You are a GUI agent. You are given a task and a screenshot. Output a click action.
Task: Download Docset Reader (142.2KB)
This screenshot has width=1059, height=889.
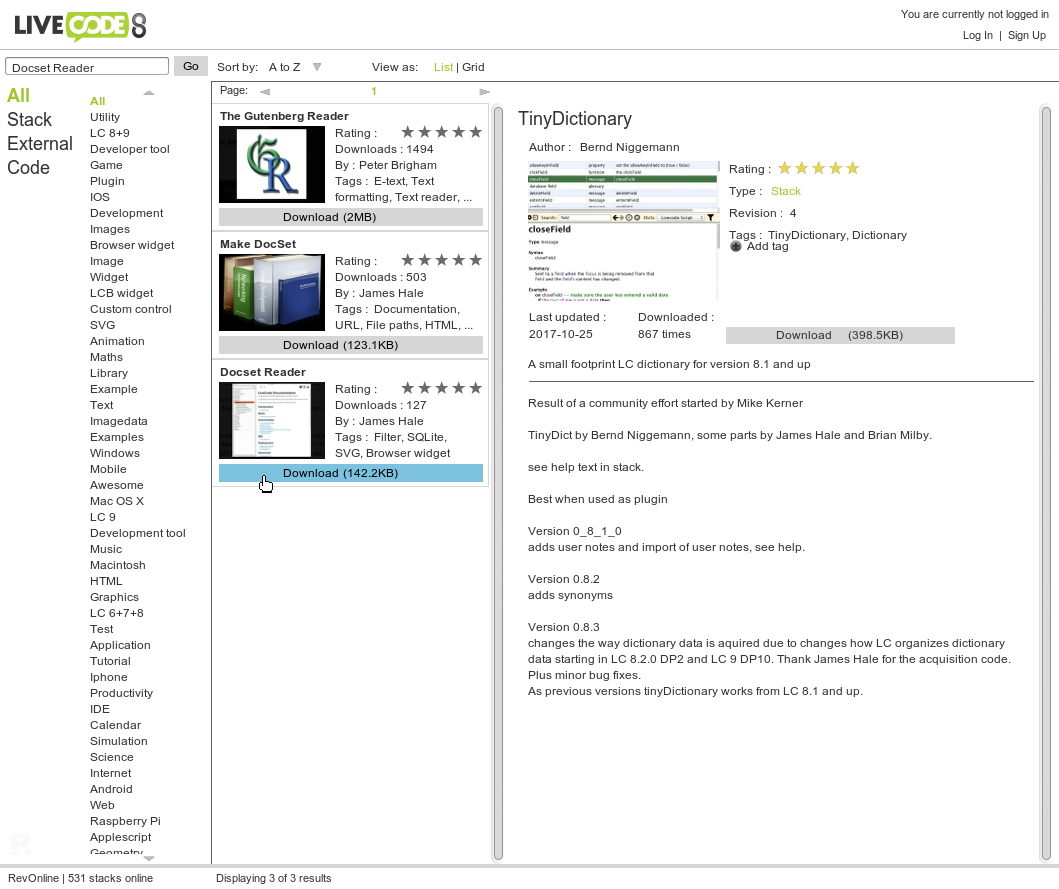tap(351, 473)
